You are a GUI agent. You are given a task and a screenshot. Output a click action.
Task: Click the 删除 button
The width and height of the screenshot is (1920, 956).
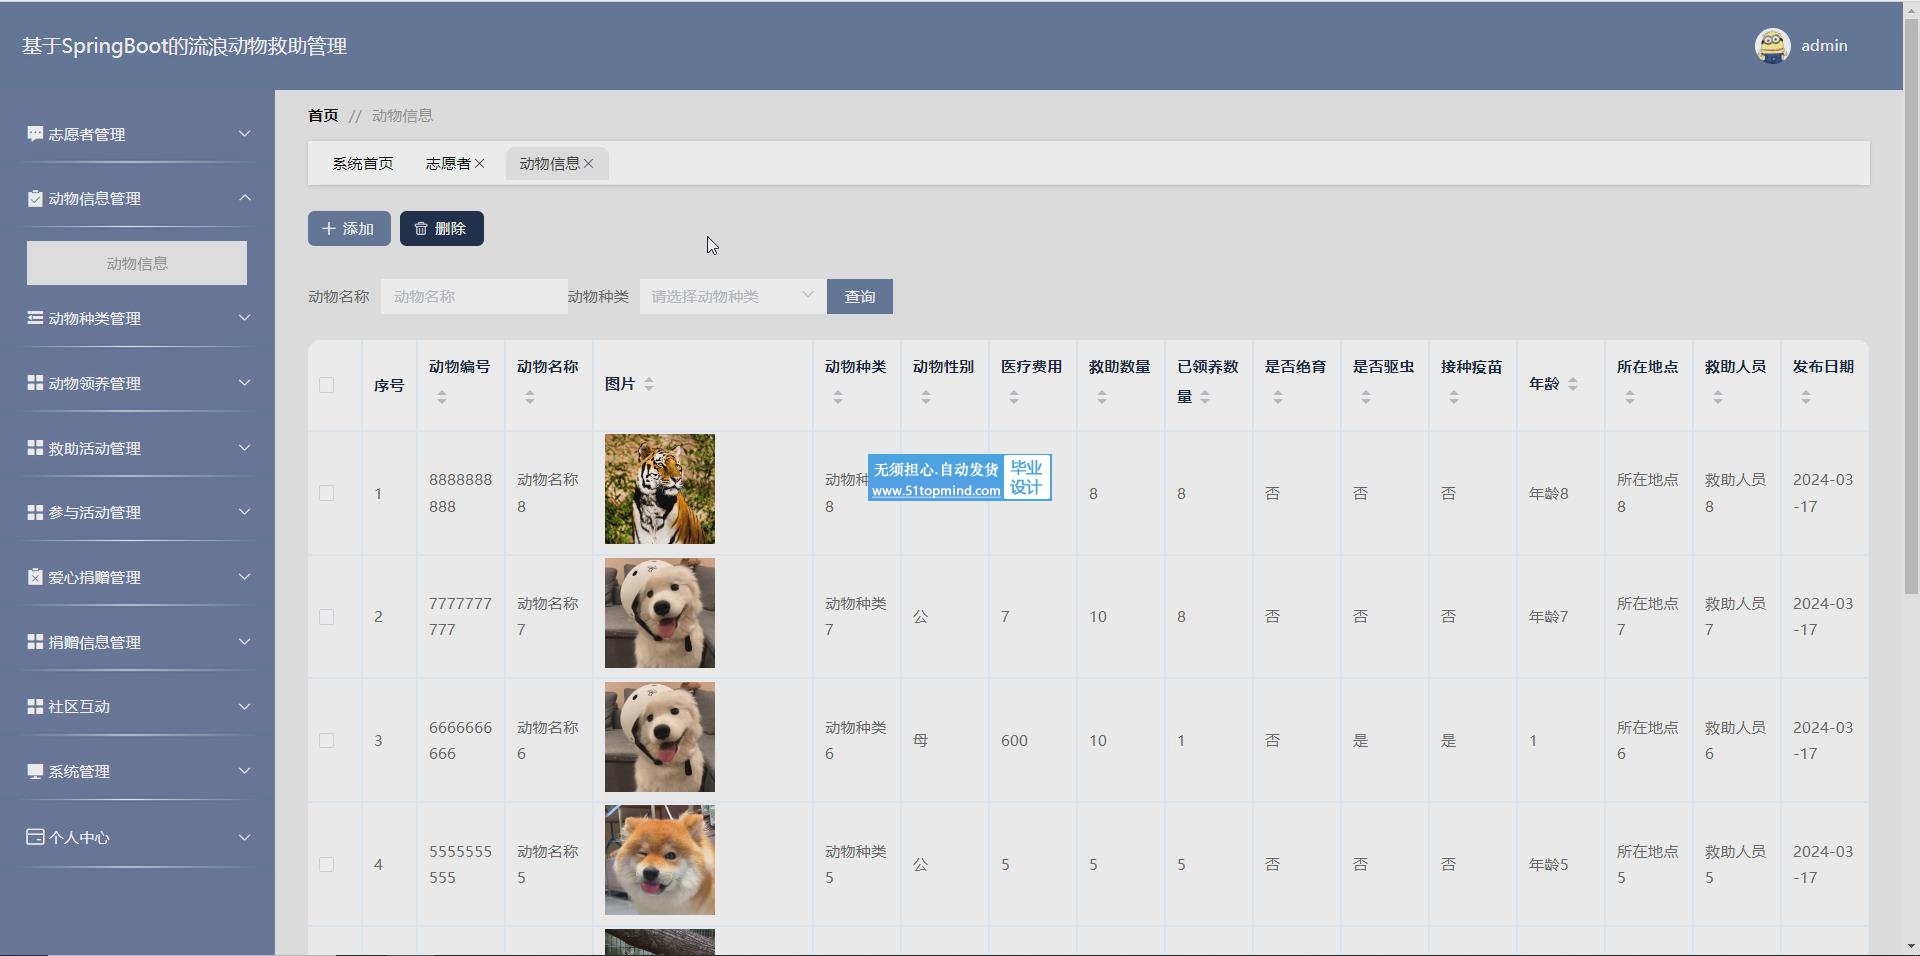click(442, 228)
